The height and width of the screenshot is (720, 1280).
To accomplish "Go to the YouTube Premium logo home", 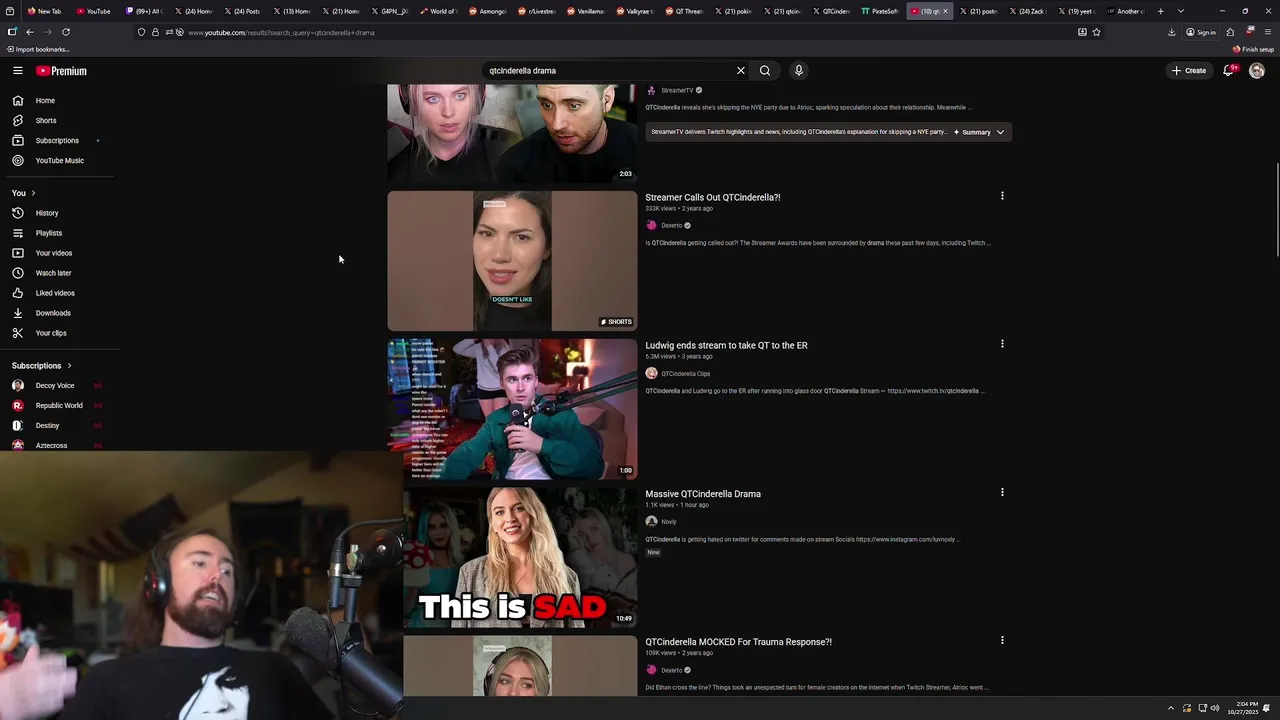I will coord(62,71).
